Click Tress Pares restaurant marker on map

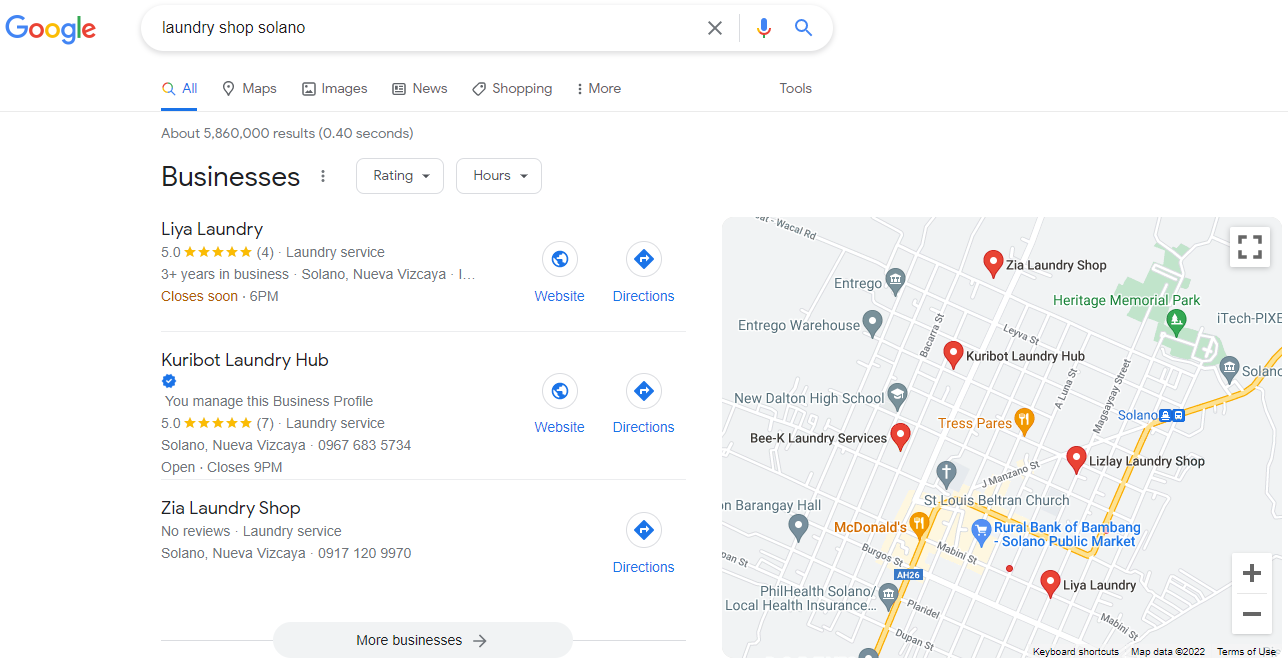point(1024,420)
